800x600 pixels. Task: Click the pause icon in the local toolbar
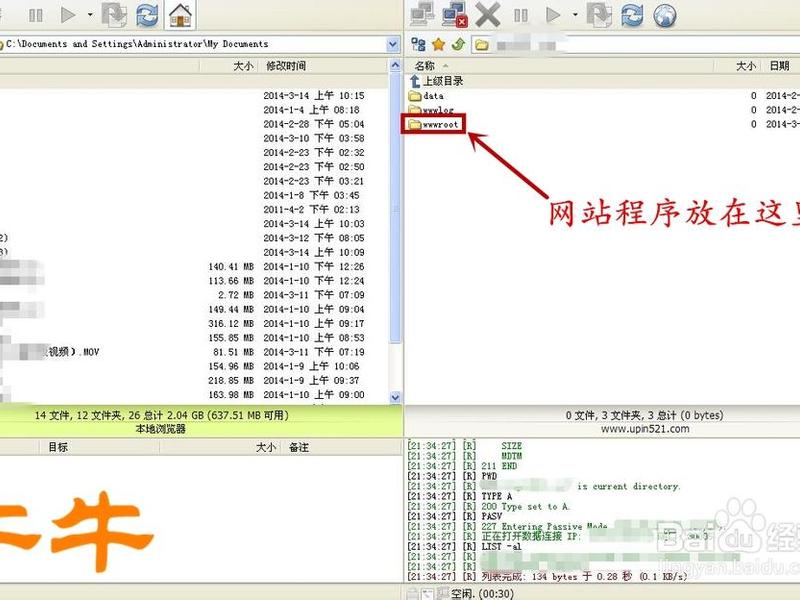36,15
